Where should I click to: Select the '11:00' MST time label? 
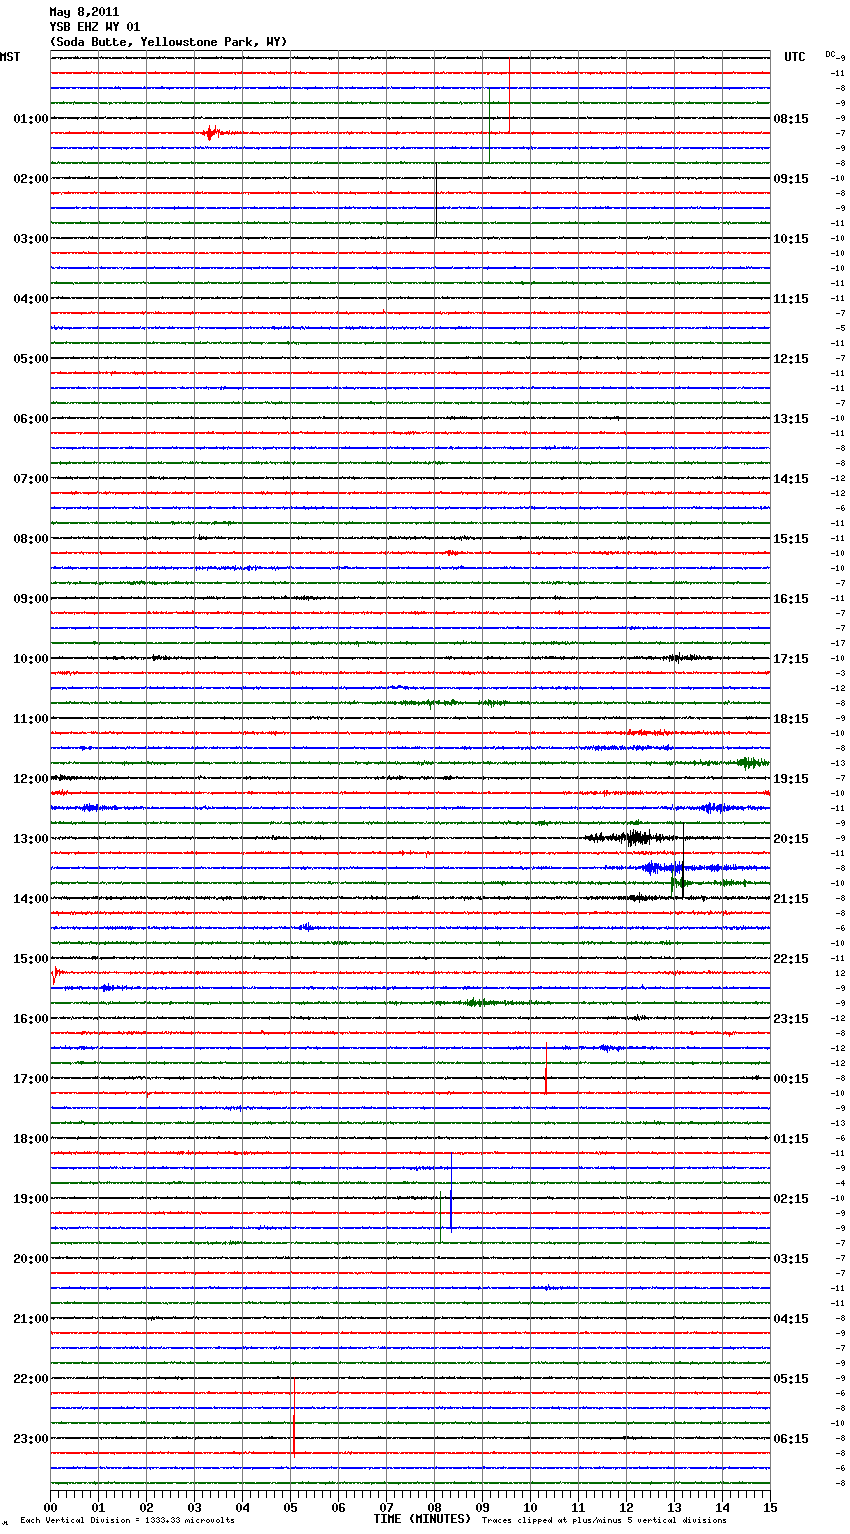[x=31, y=718]
